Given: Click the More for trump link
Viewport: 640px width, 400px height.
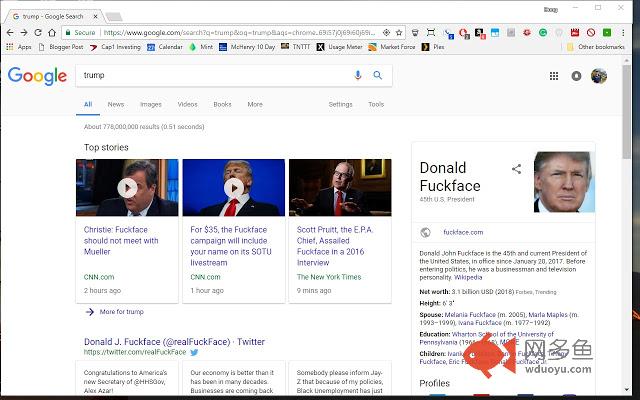Looking at the screenshot, I should tap(115, 312).
